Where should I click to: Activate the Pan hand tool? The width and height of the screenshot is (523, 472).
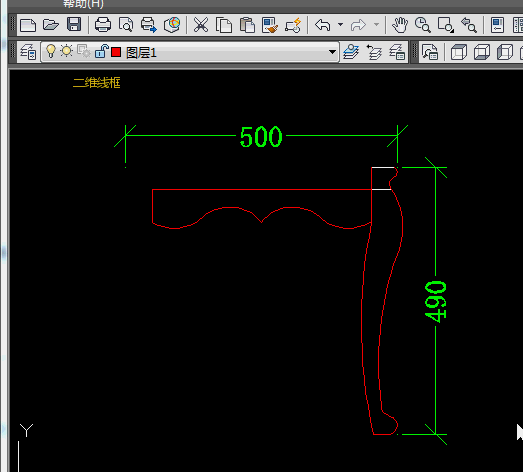400,25
